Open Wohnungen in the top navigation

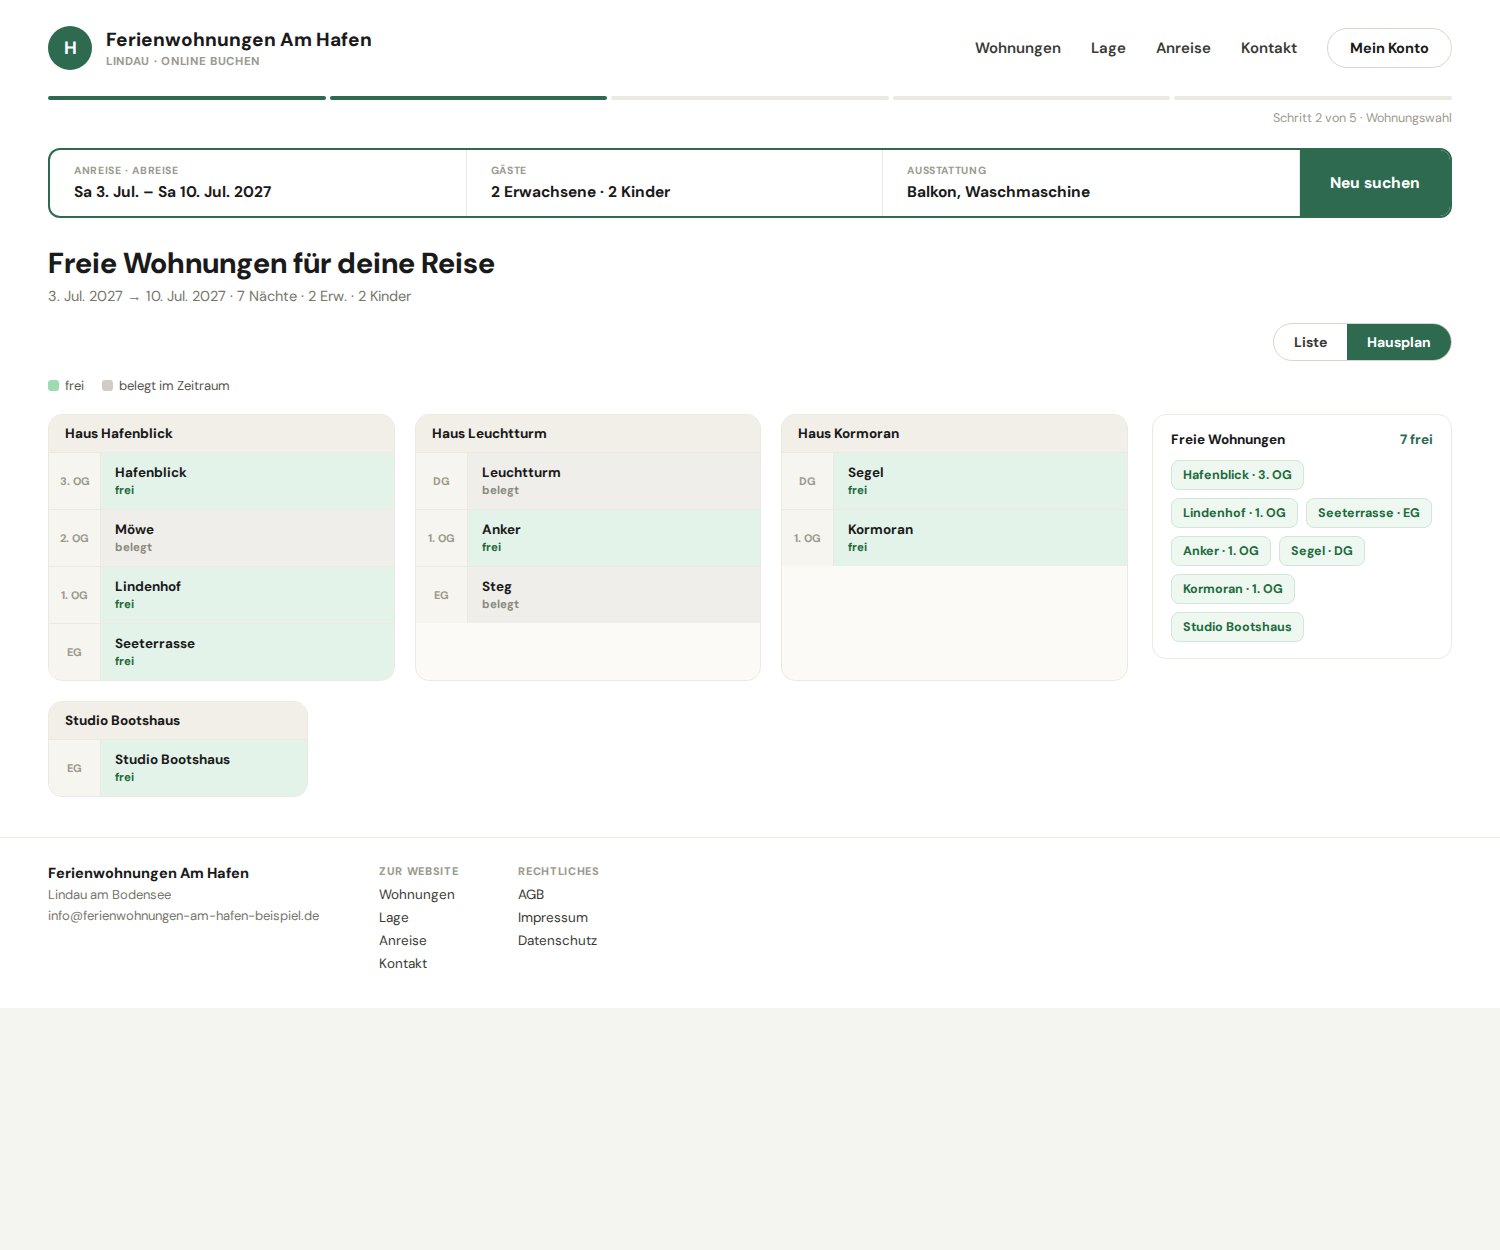[1018, 48]
